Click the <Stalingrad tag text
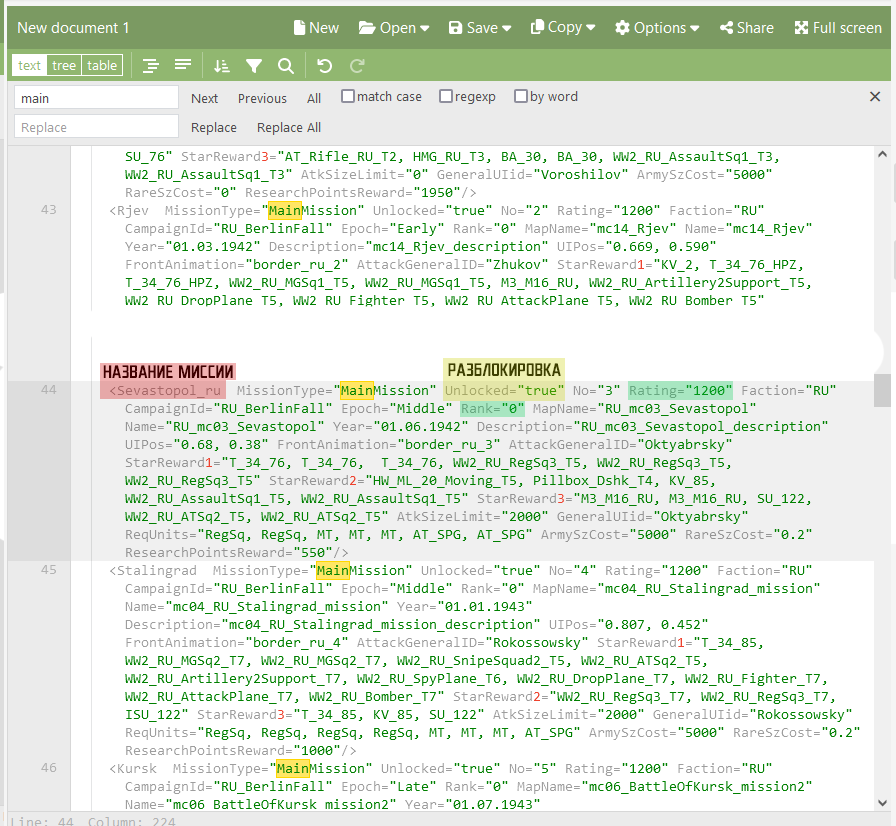Screen dimensions: 896x826 153,571
